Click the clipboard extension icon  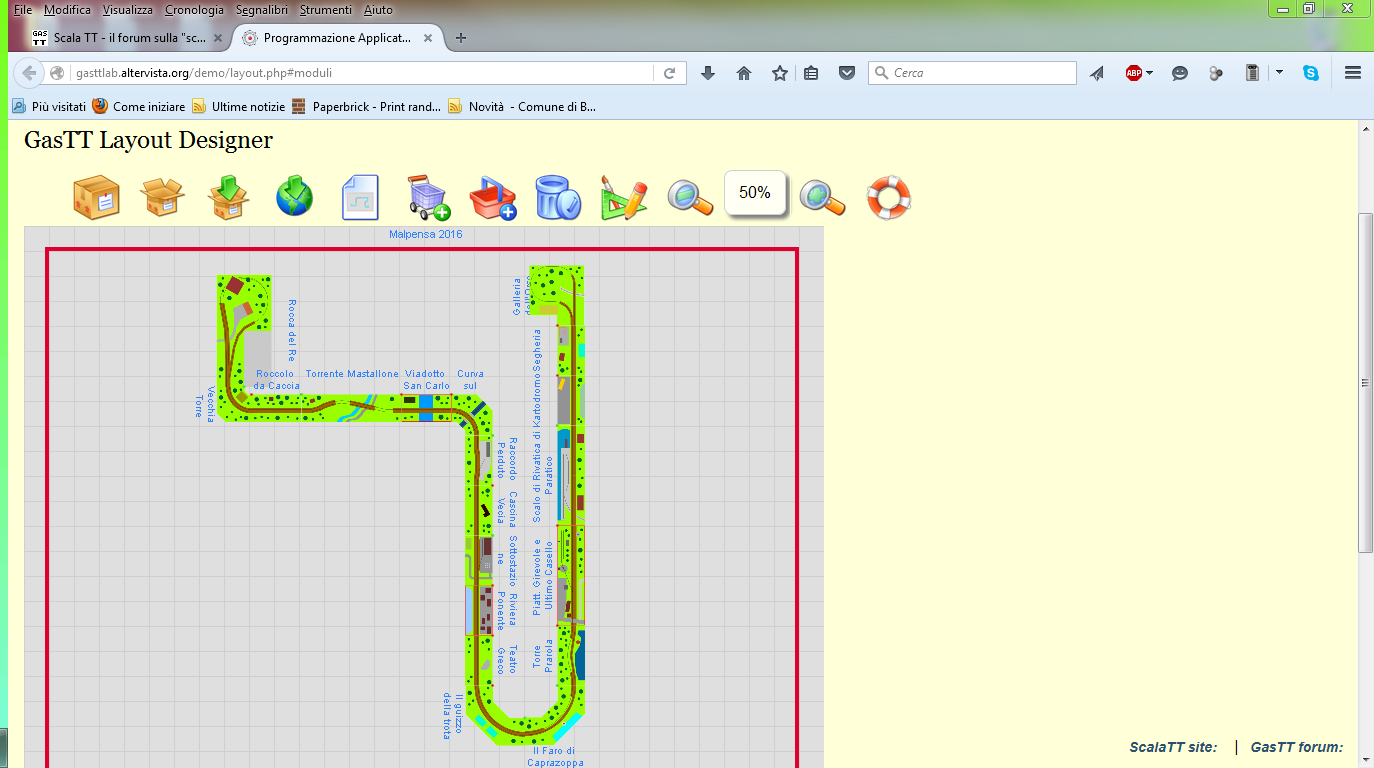click(1251, 73)
